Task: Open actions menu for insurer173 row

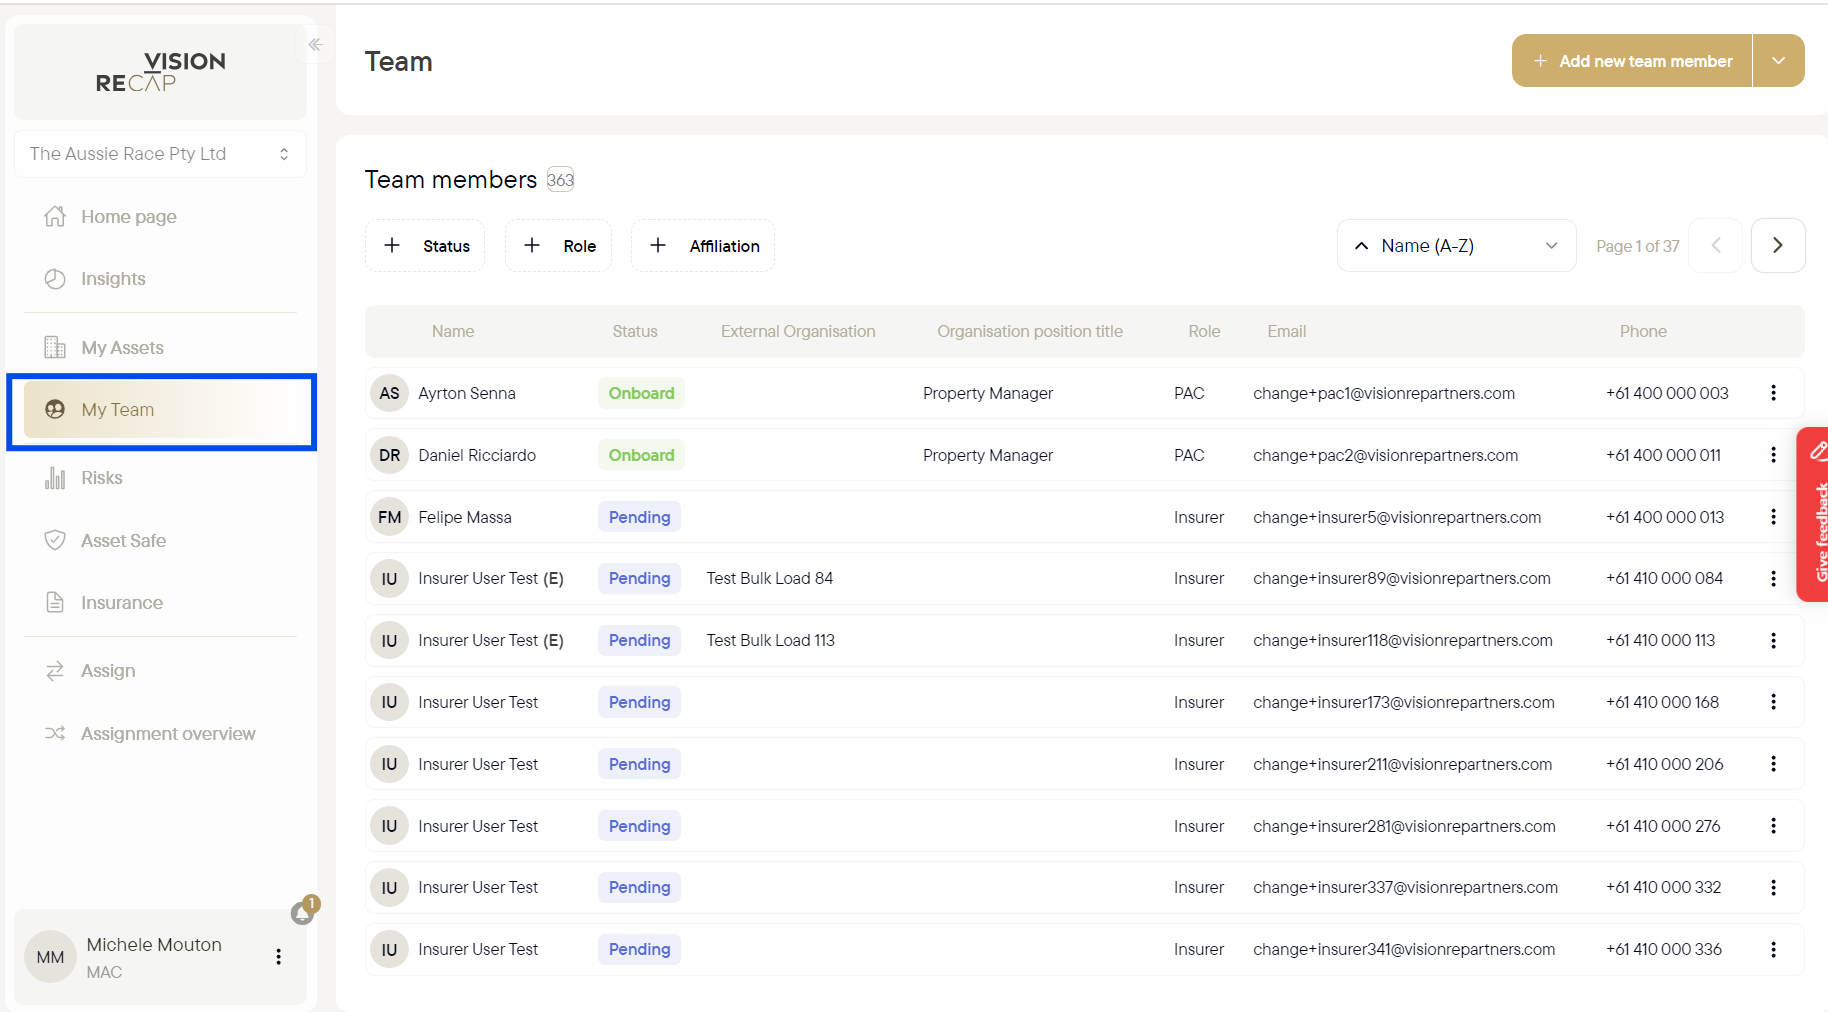Action: coord(1773,702)
